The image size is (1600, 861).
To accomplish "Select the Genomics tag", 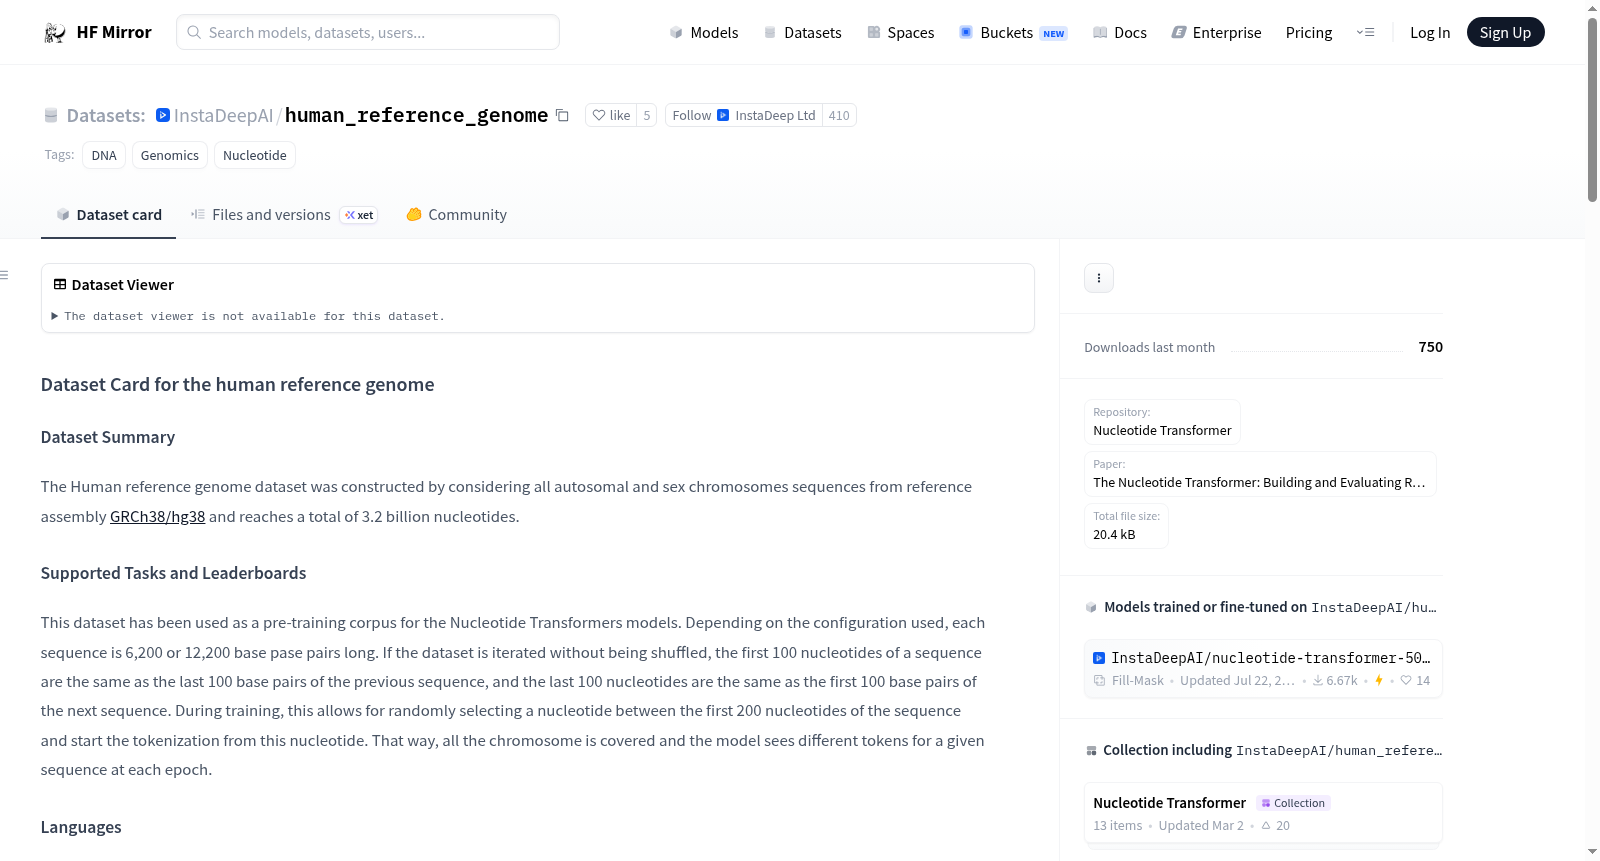I will (170, 155).
